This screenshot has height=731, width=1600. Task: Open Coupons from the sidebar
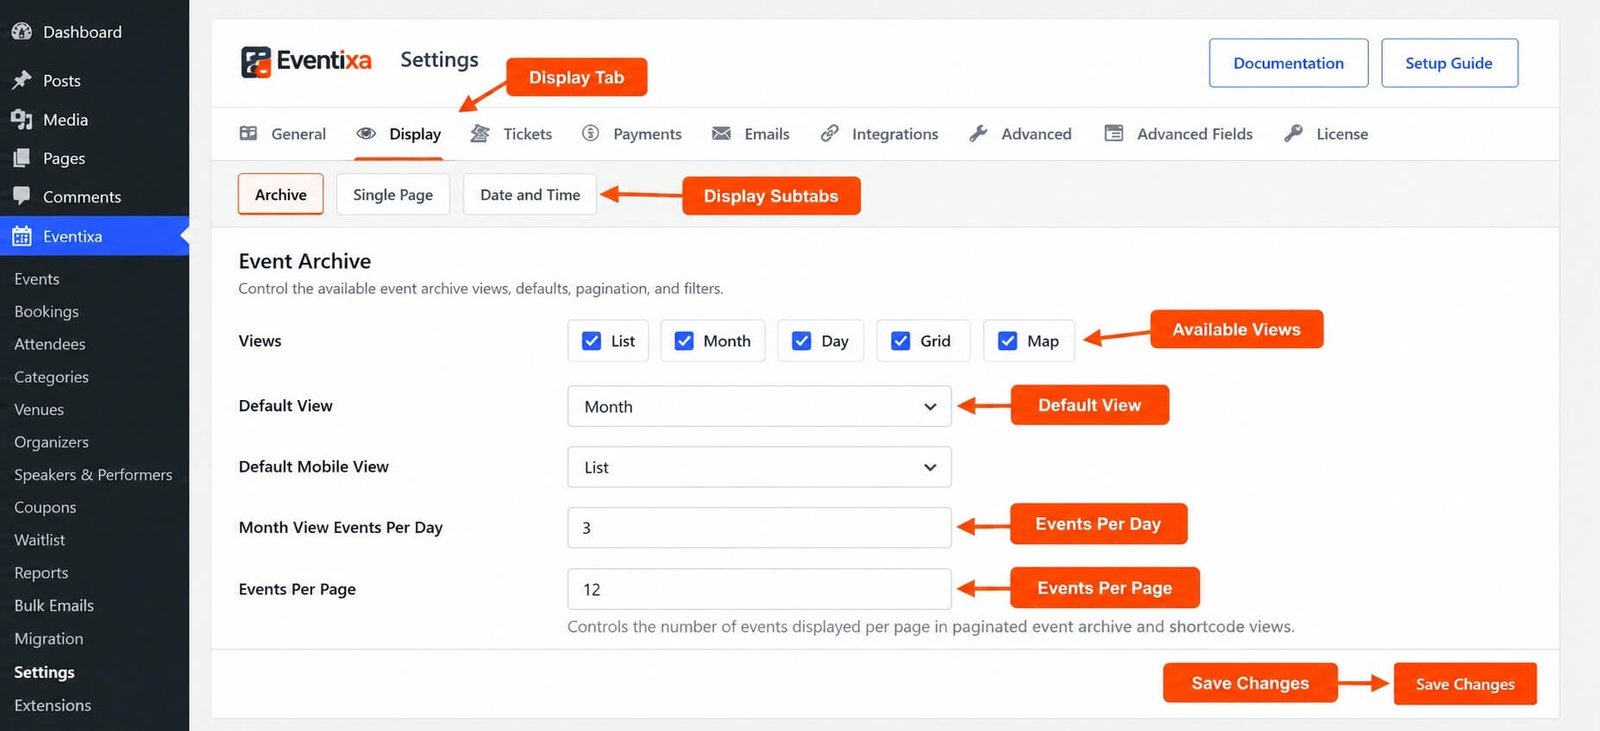45,507
